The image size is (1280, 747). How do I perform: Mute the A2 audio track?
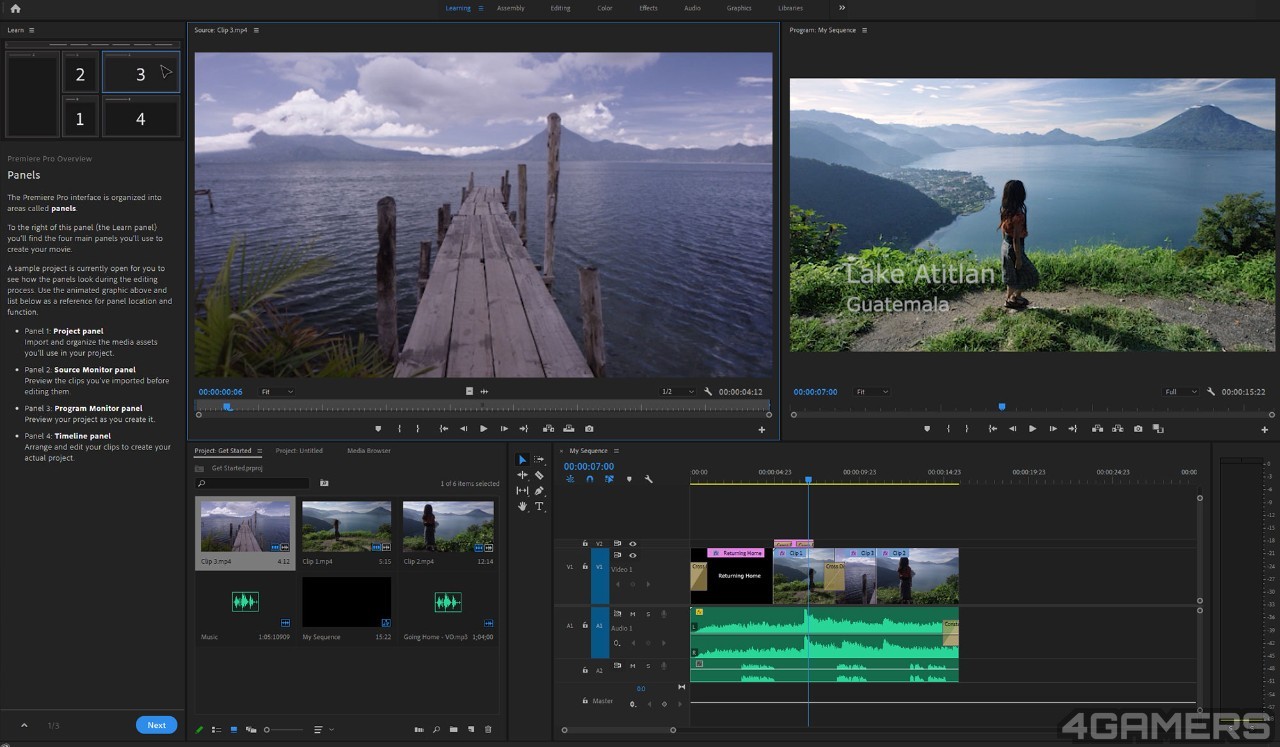pyautogui.click(x=632, y=666)
